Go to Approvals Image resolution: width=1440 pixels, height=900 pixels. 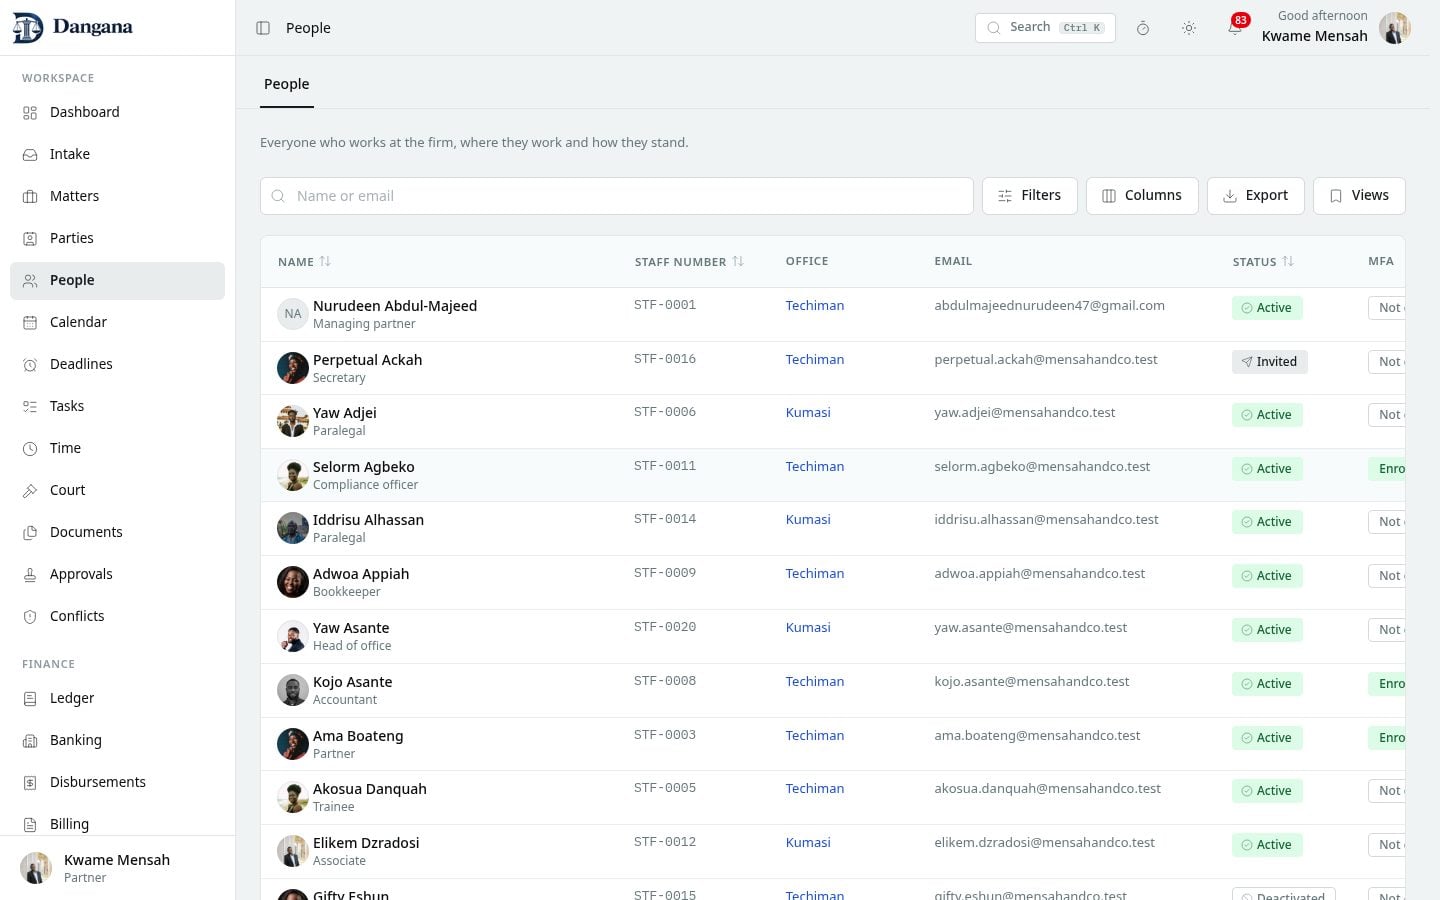117,574
